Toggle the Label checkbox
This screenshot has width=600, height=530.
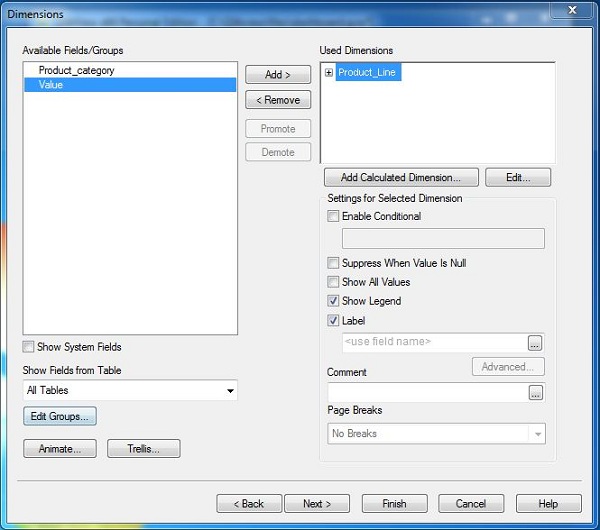pyautogui.click(x=334, y=321)
